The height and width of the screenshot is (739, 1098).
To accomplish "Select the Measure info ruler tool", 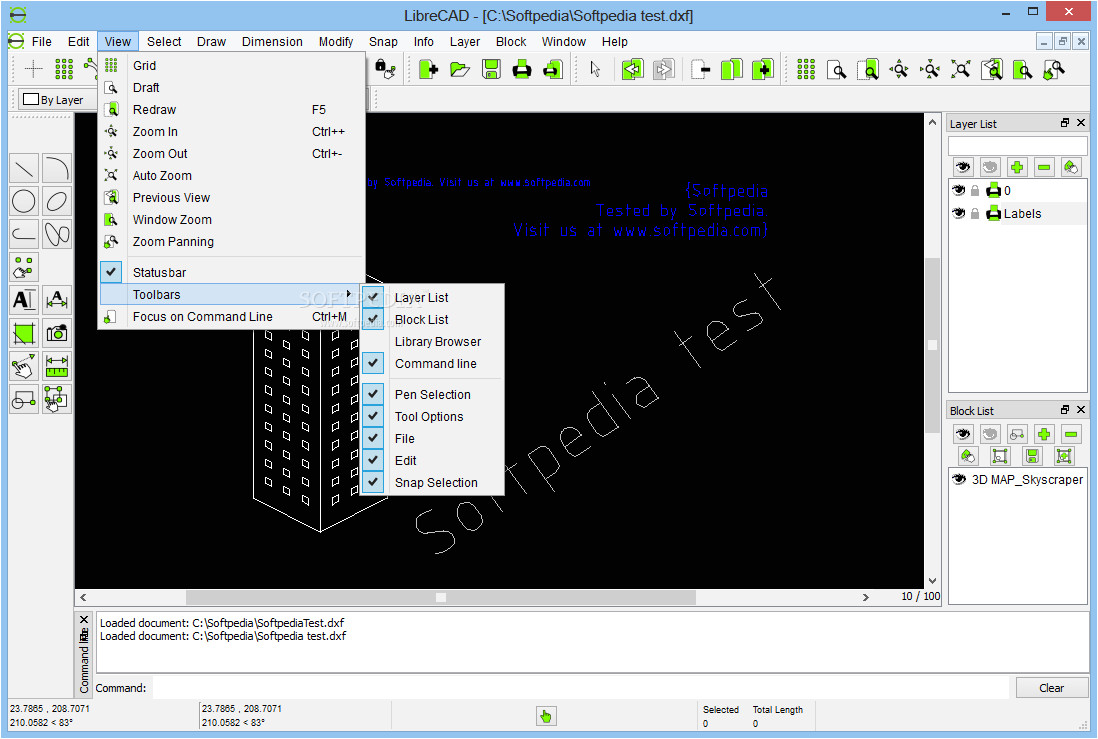I will 57,366.
